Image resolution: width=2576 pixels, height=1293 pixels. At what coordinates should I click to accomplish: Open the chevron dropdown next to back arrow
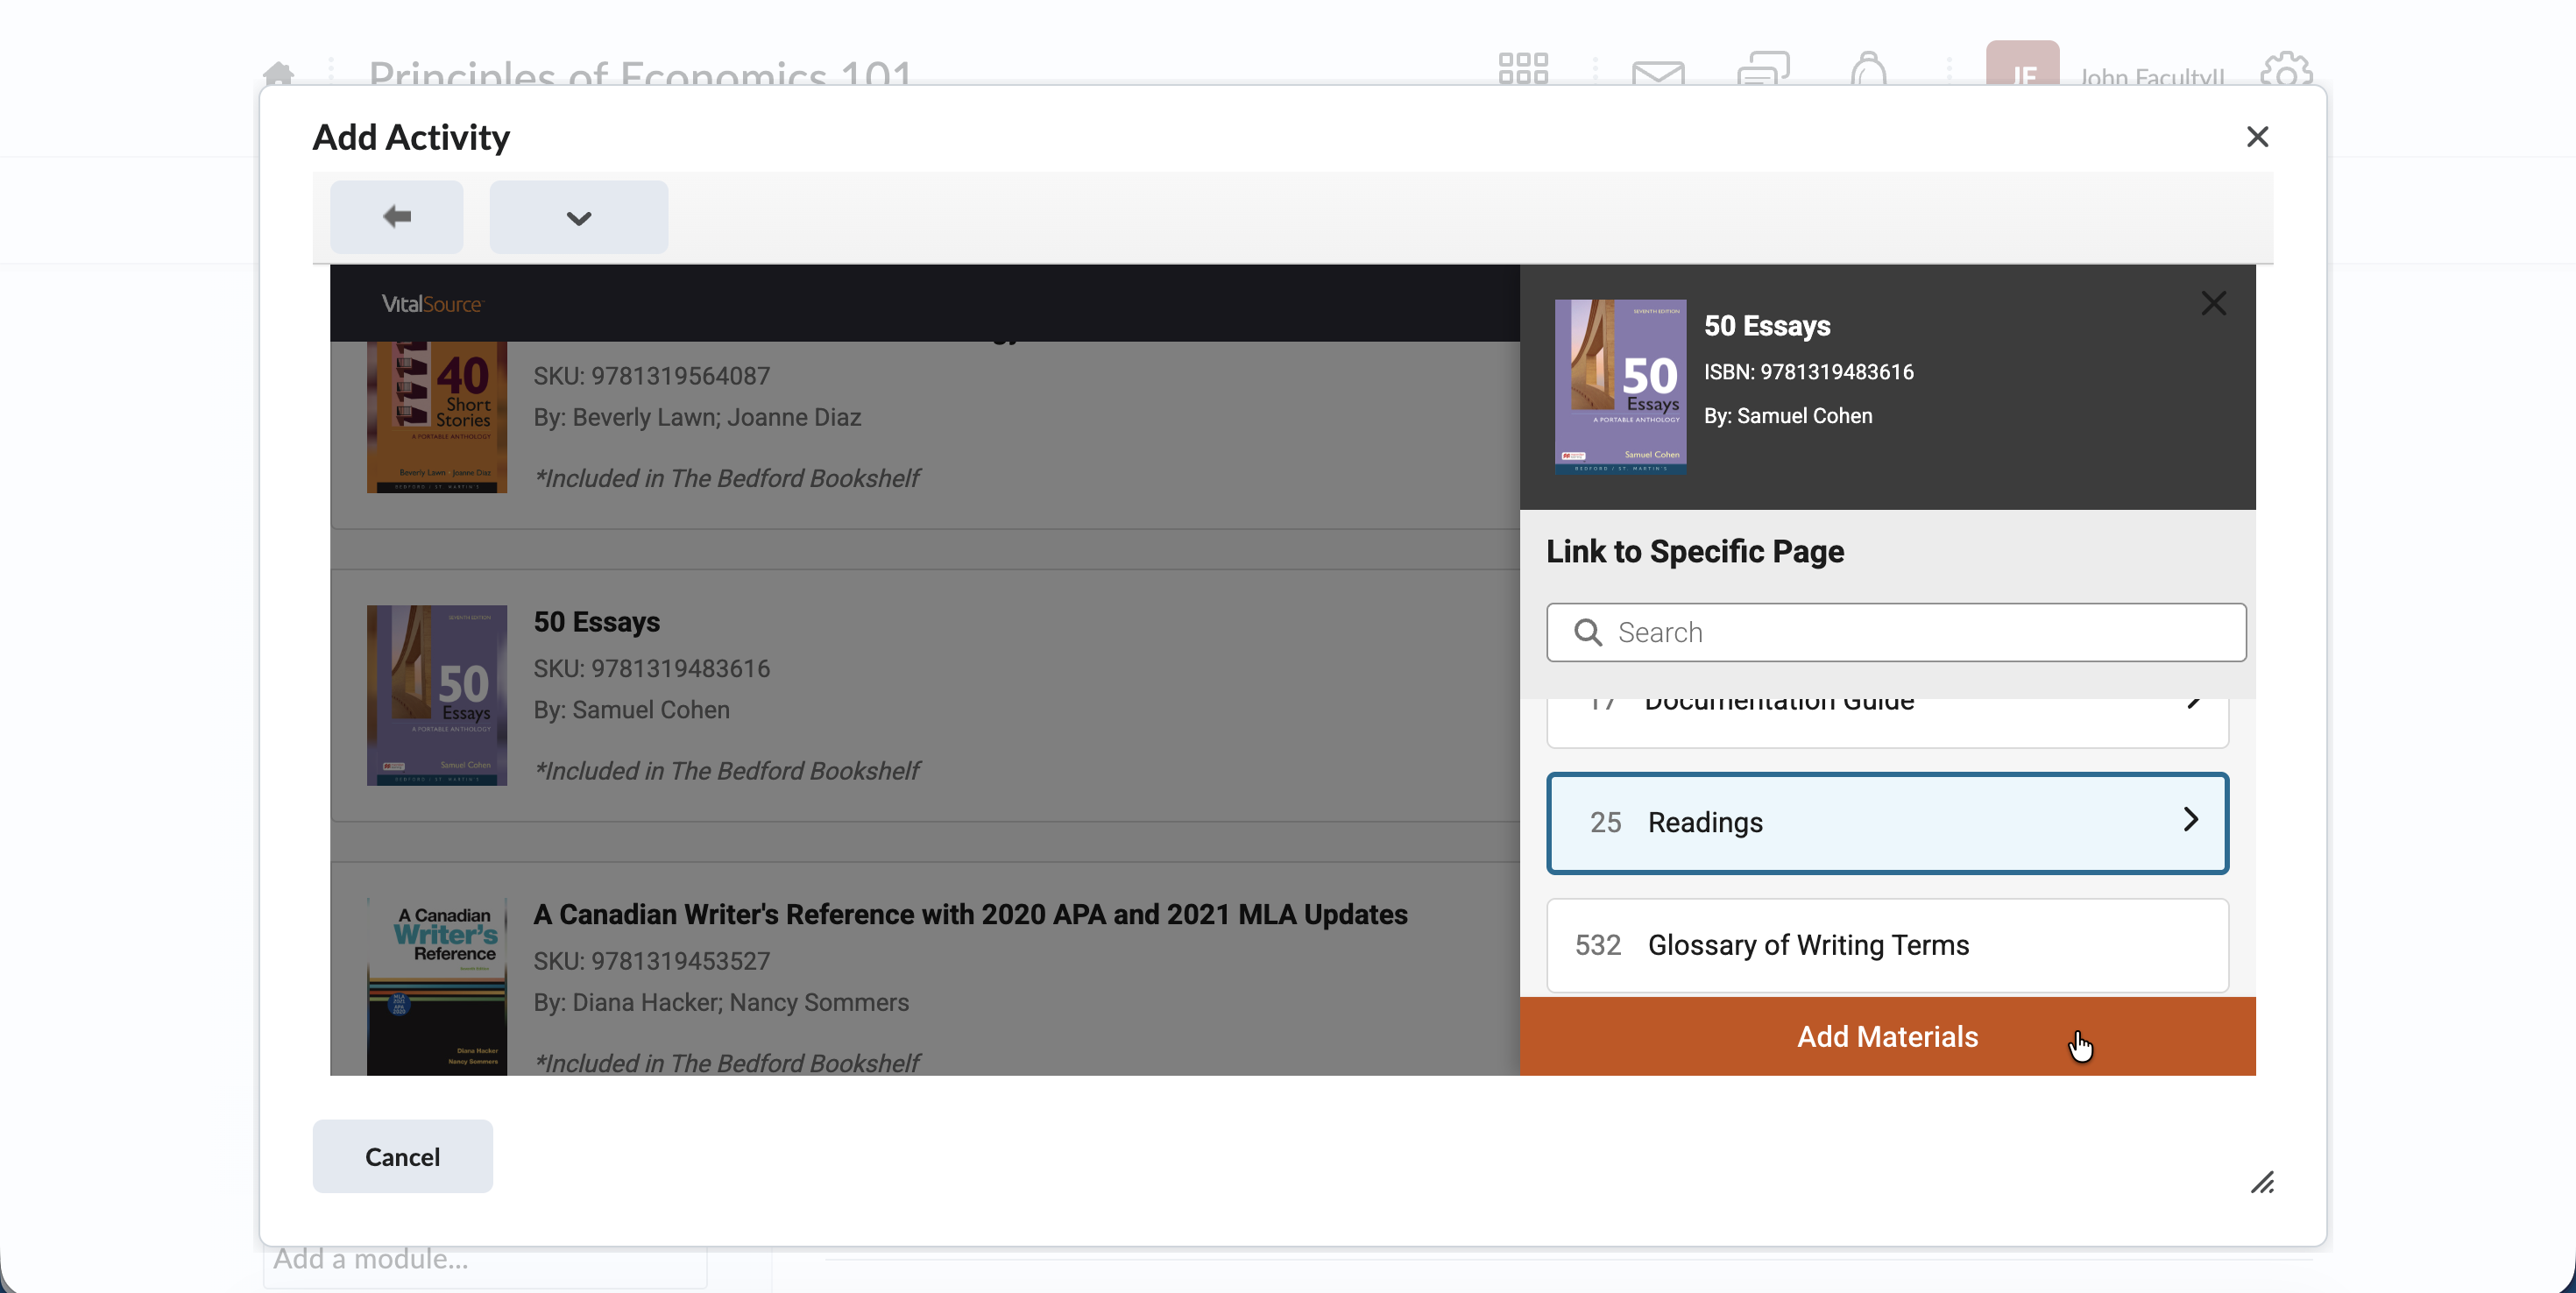point(579,217)
